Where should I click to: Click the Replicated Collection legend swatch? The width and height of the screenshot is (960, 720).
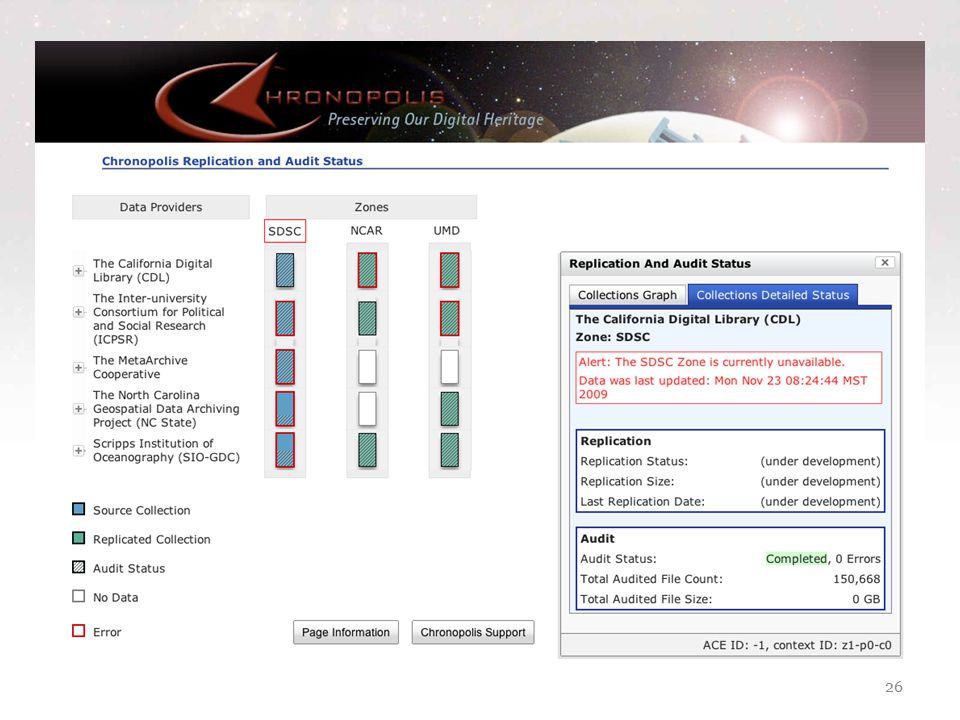(x=78, y=538)
